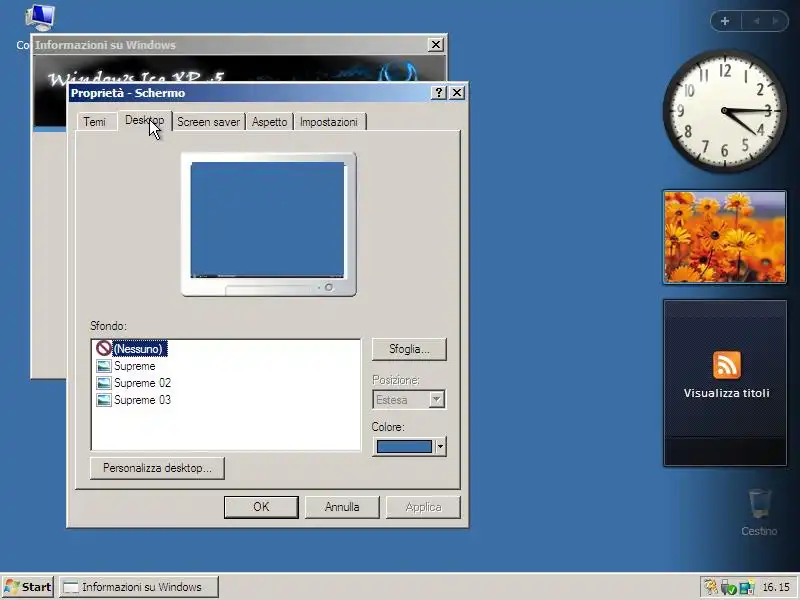The height and width of the screenshot is (600, 800).
Task: Click the image icon beside Supreme
Action: pos(104,366)
